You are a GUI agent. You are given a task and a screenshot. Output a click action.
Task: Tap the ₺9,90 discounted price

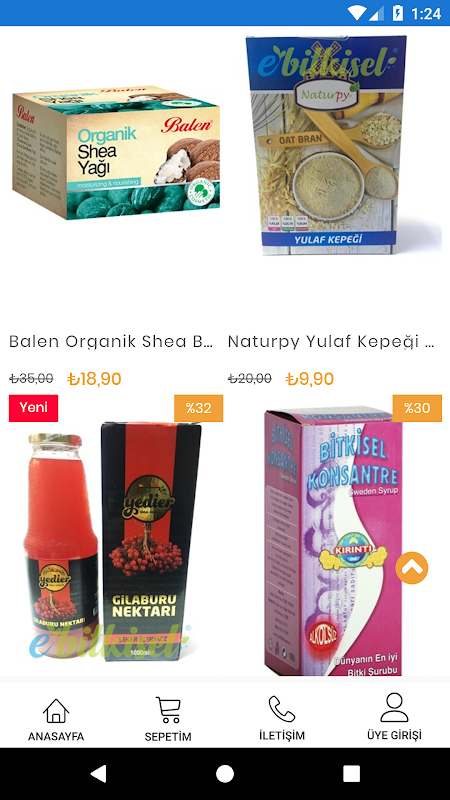(310, 379)
